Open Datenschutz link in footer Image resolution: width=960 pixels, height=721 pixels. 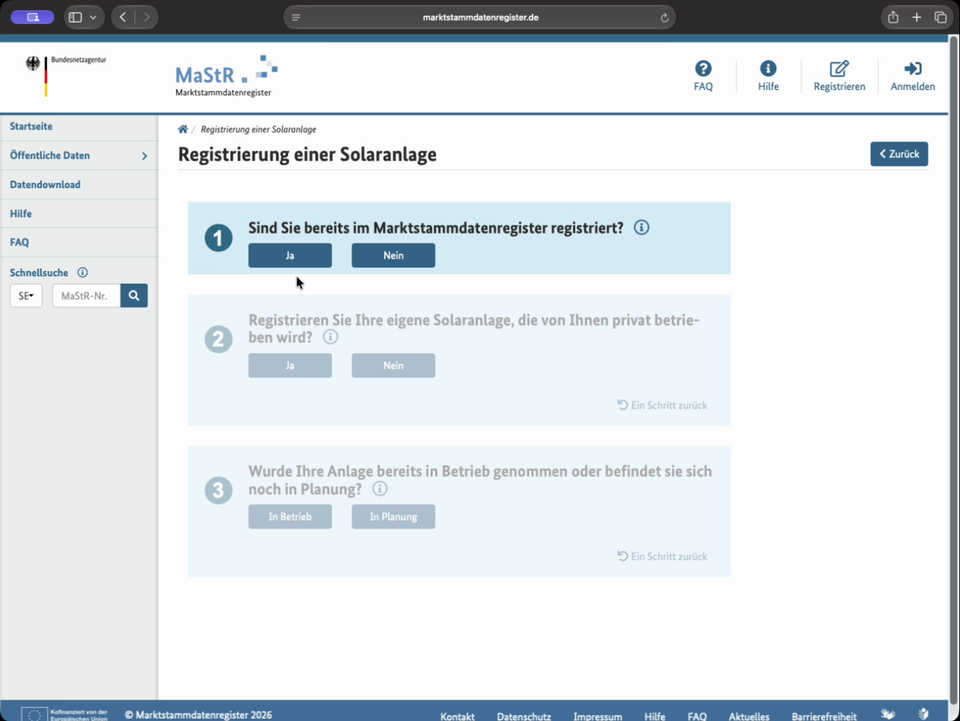point(523,716)
